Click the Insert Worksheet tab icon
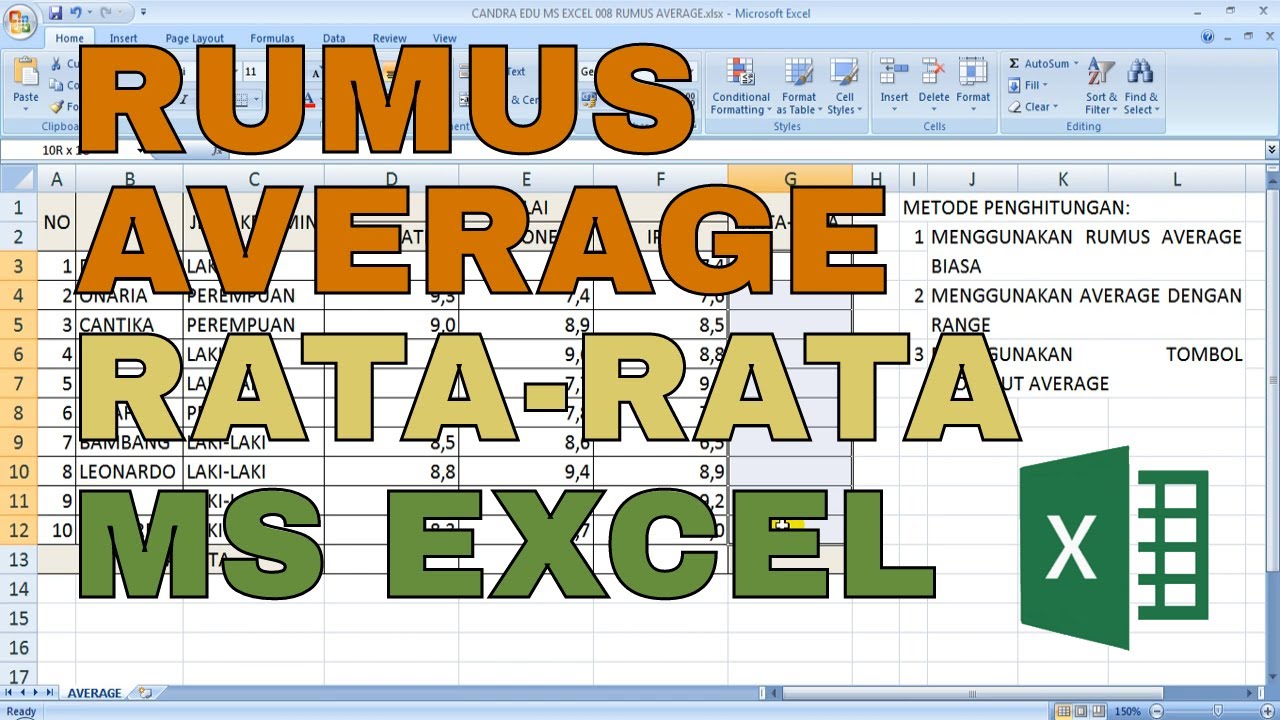Image resolution: width=1280 pixels, height=720 pixels. pyautogui.click(x=146, y=693)
